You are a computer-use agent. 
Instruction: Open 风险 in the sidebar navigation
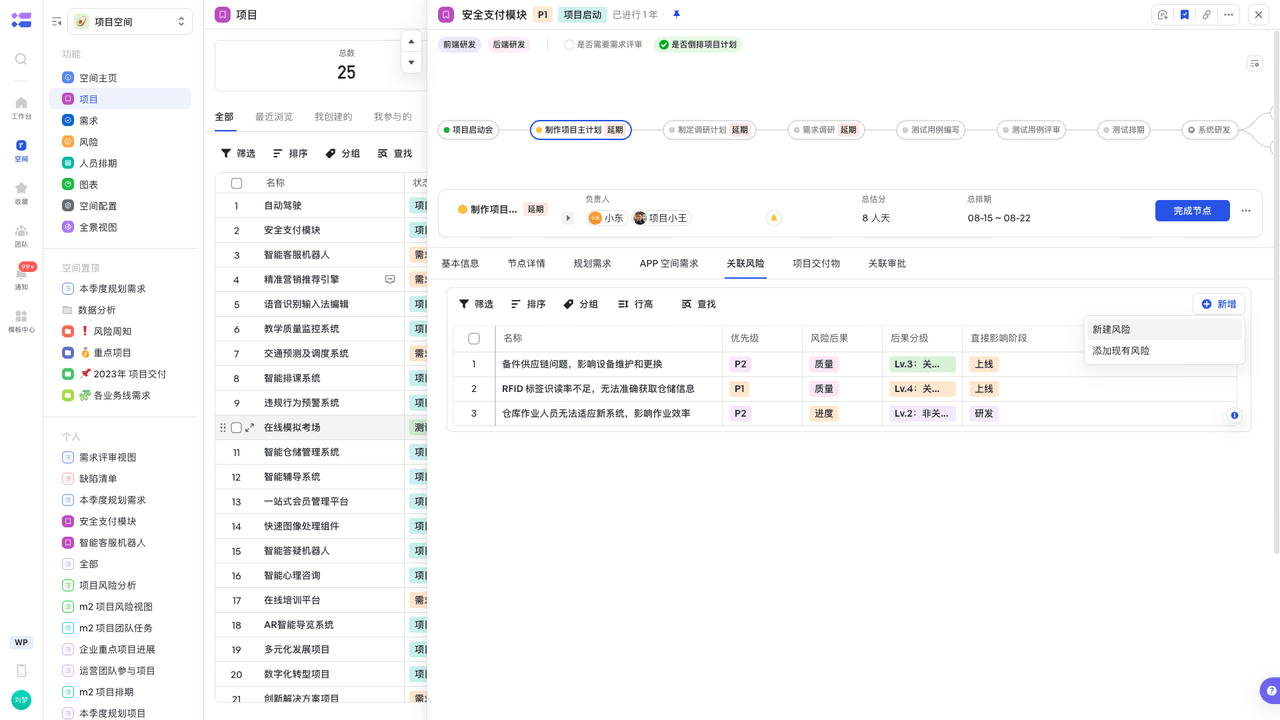[89, 142]
